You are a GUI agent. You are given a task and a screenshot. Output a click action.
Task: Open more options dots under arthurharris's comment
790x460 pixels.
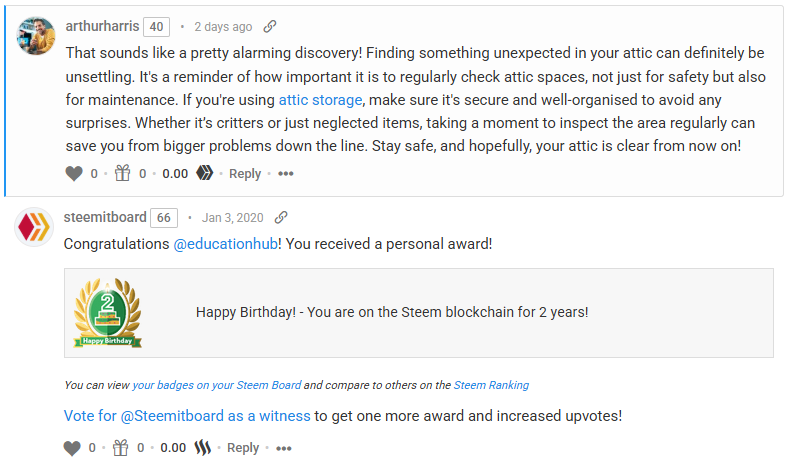click(x=286, y=174)
